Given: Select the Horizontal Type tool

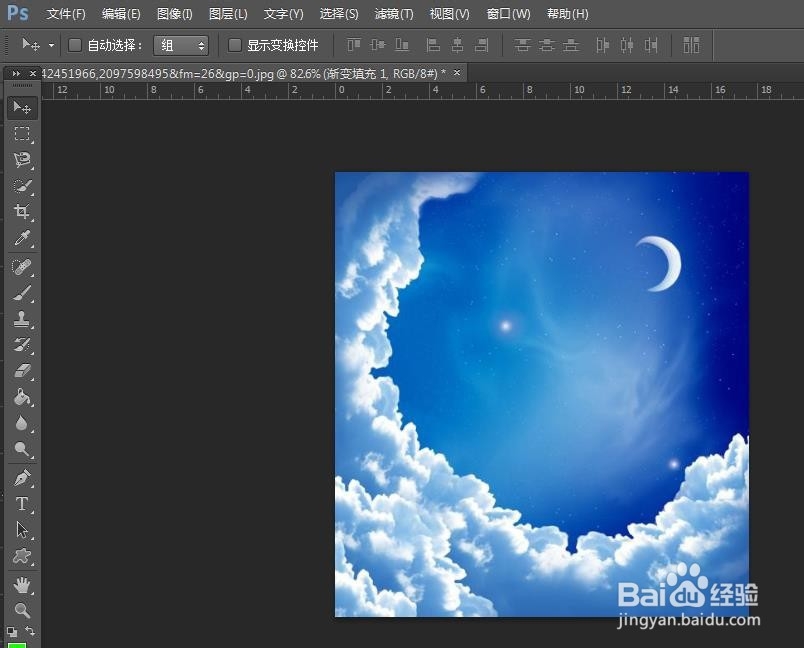Looking at the screenshot, I should pyautogui.click(x=22, y=504).
